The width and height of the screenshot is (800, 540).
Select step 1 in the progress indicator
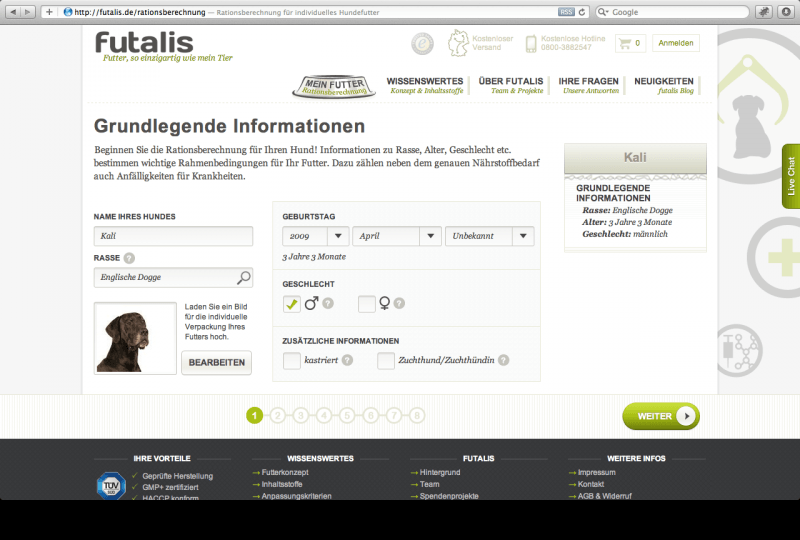coord(255,415)
